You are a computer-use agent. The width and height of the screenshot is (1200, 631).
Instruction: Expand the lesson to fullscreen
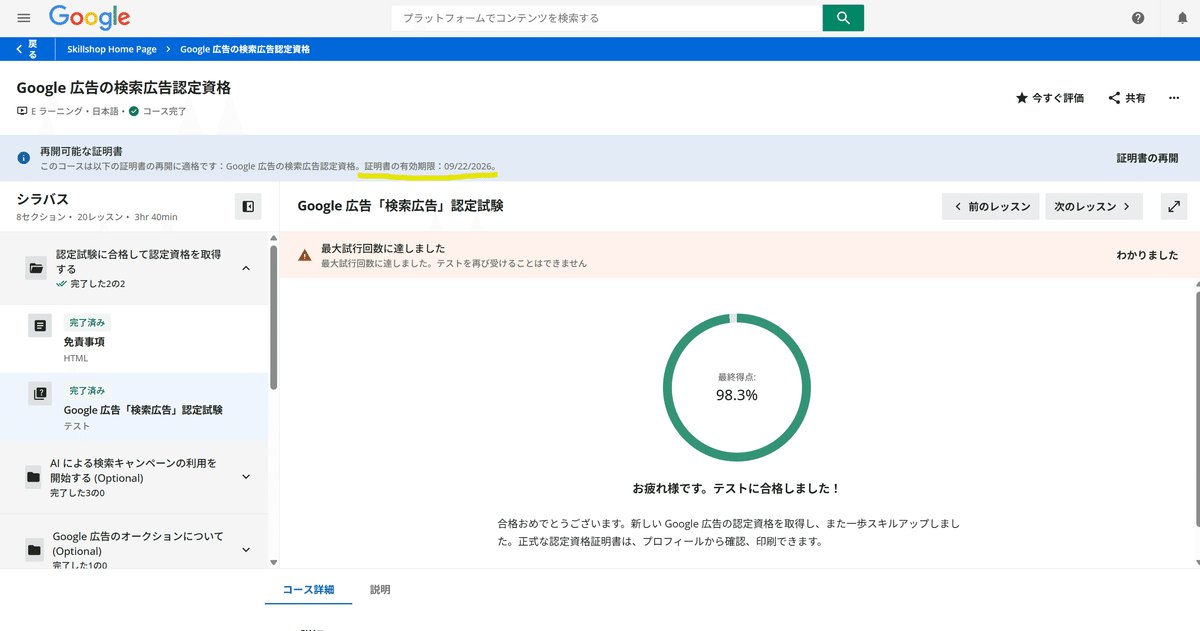(1173, 205)
